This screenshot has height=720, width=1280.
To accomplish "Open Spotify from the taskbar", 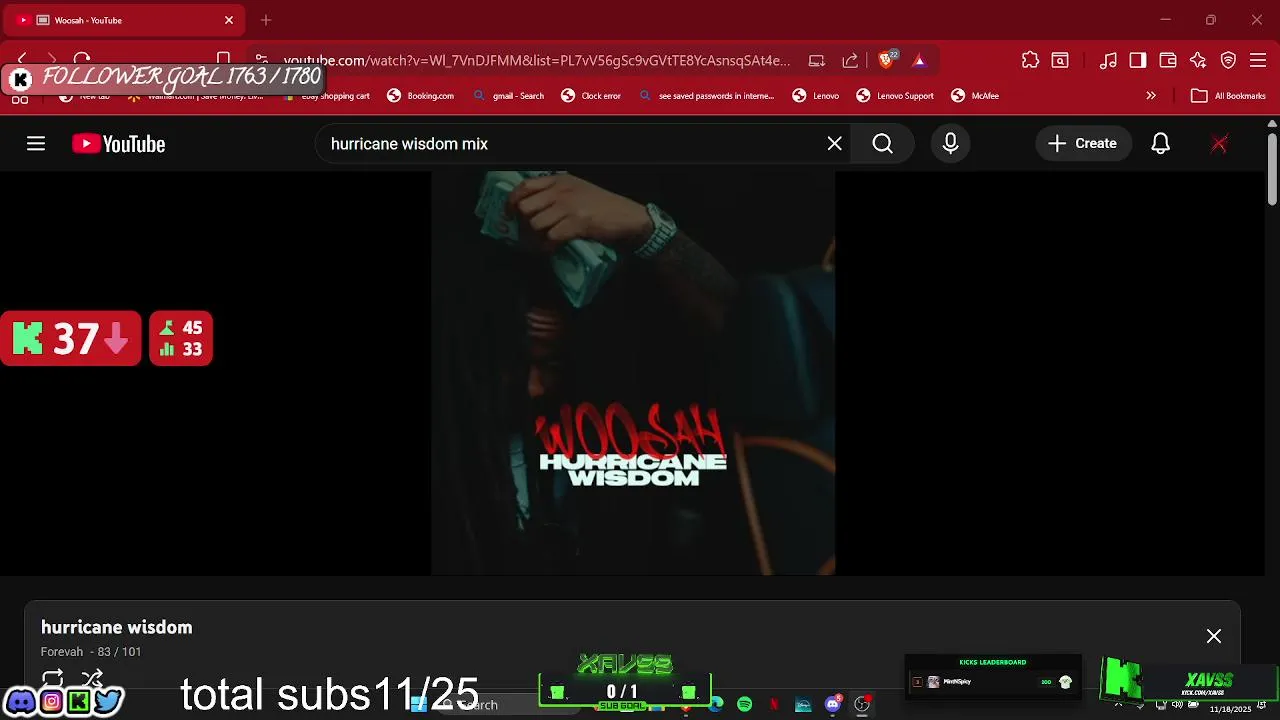I will coord(744,705).
